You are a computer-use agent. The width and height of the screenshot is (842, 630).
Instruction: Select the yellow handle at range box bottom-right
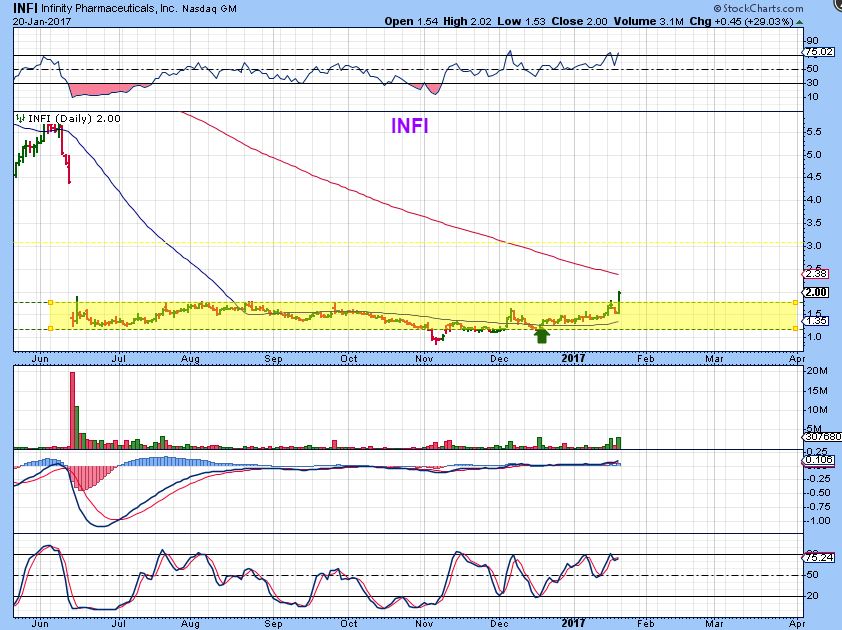pyautogui.click(x=796, y=328)
